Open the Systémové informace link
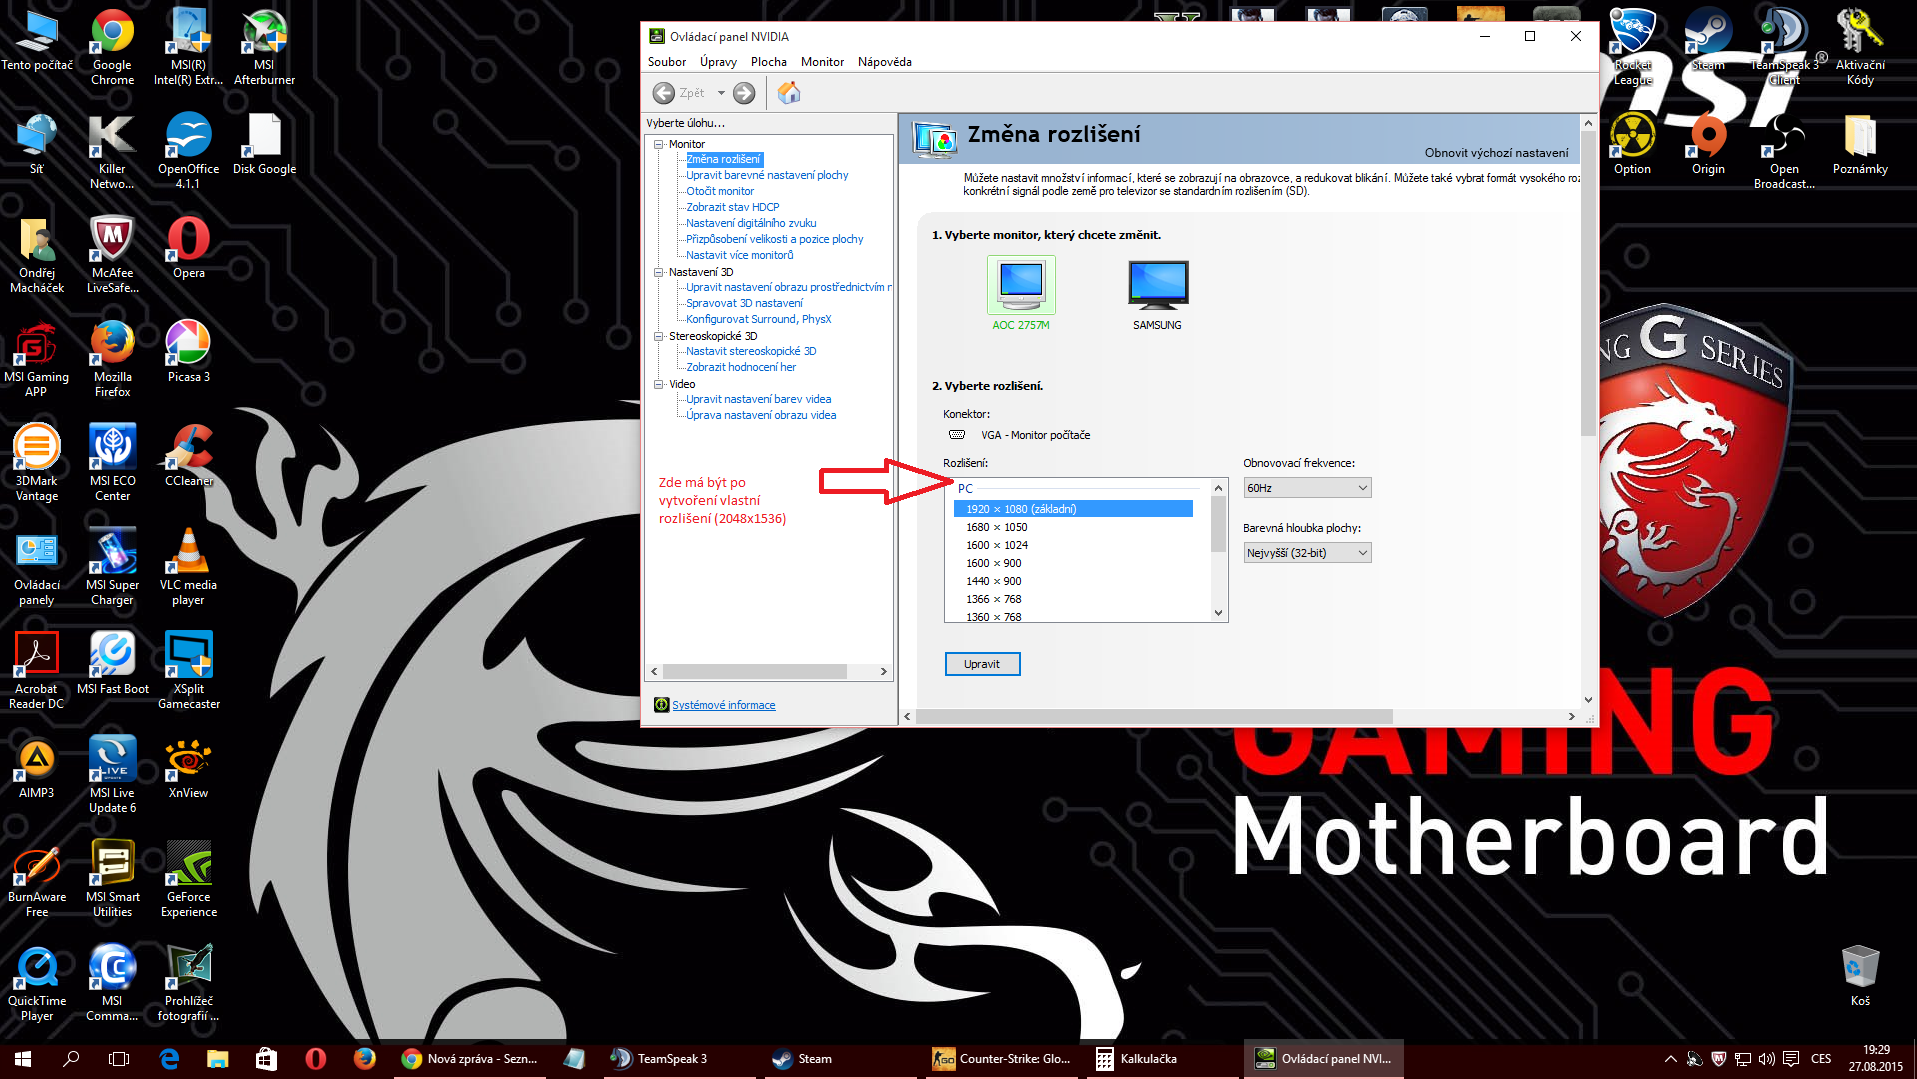The image size is (1917, 1079). click(x=723, y=705)
